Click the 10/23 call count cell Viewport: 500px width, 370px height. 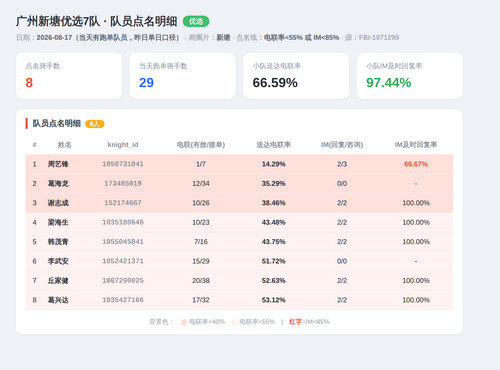pos(201,222)
